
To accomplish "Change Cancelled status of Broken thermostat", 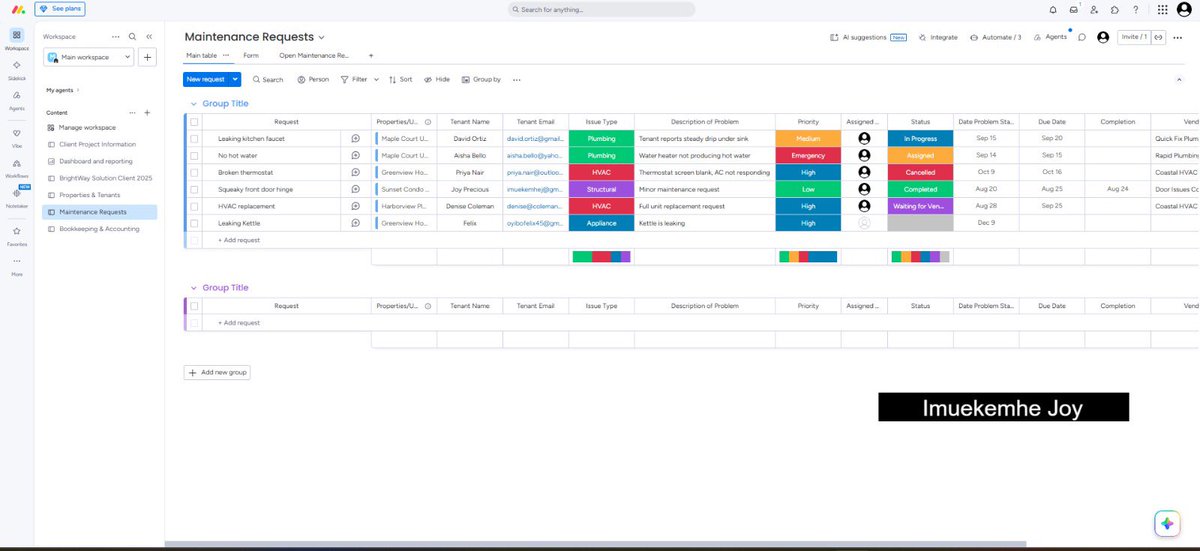I will [920, 172].
